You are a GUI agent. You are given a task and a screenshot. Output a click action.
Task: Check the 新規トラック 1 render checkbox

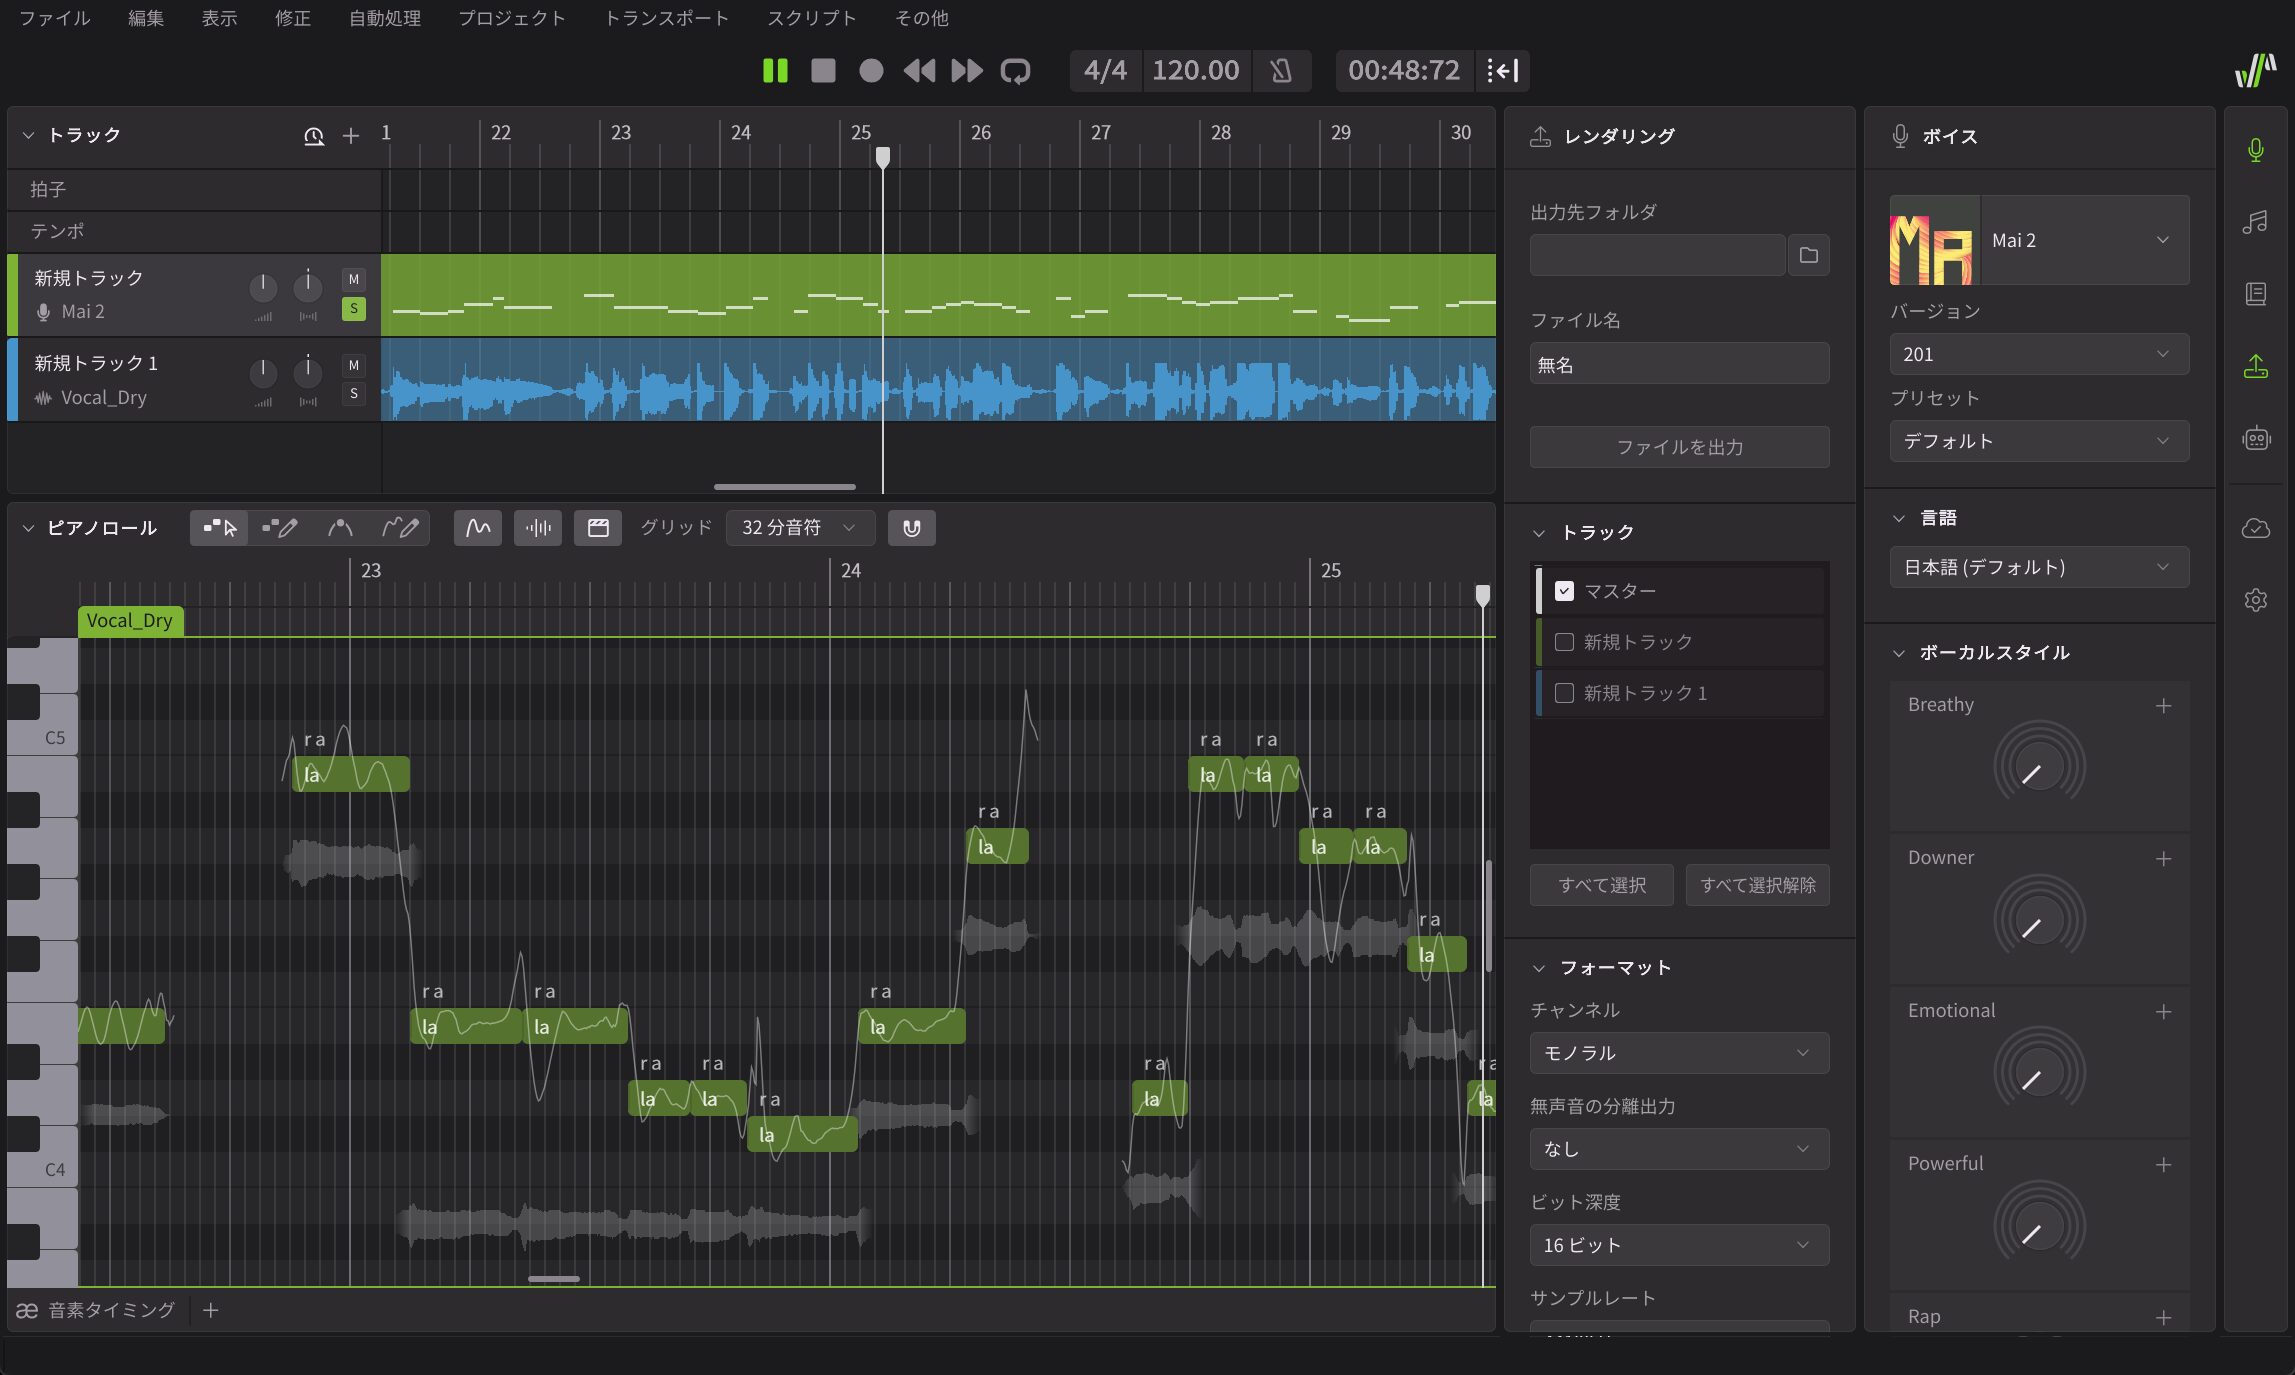tap(1564, 693)
